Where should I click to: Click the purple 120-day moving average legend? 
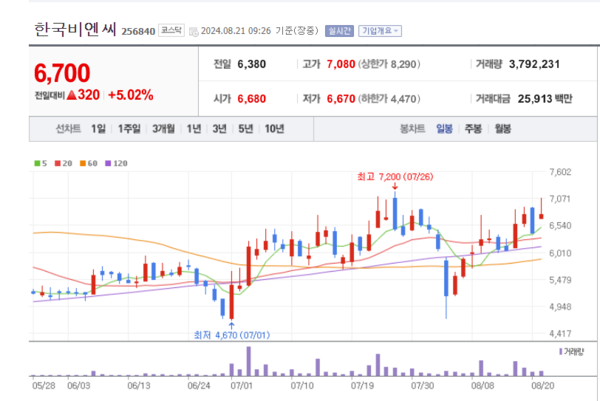114,163
